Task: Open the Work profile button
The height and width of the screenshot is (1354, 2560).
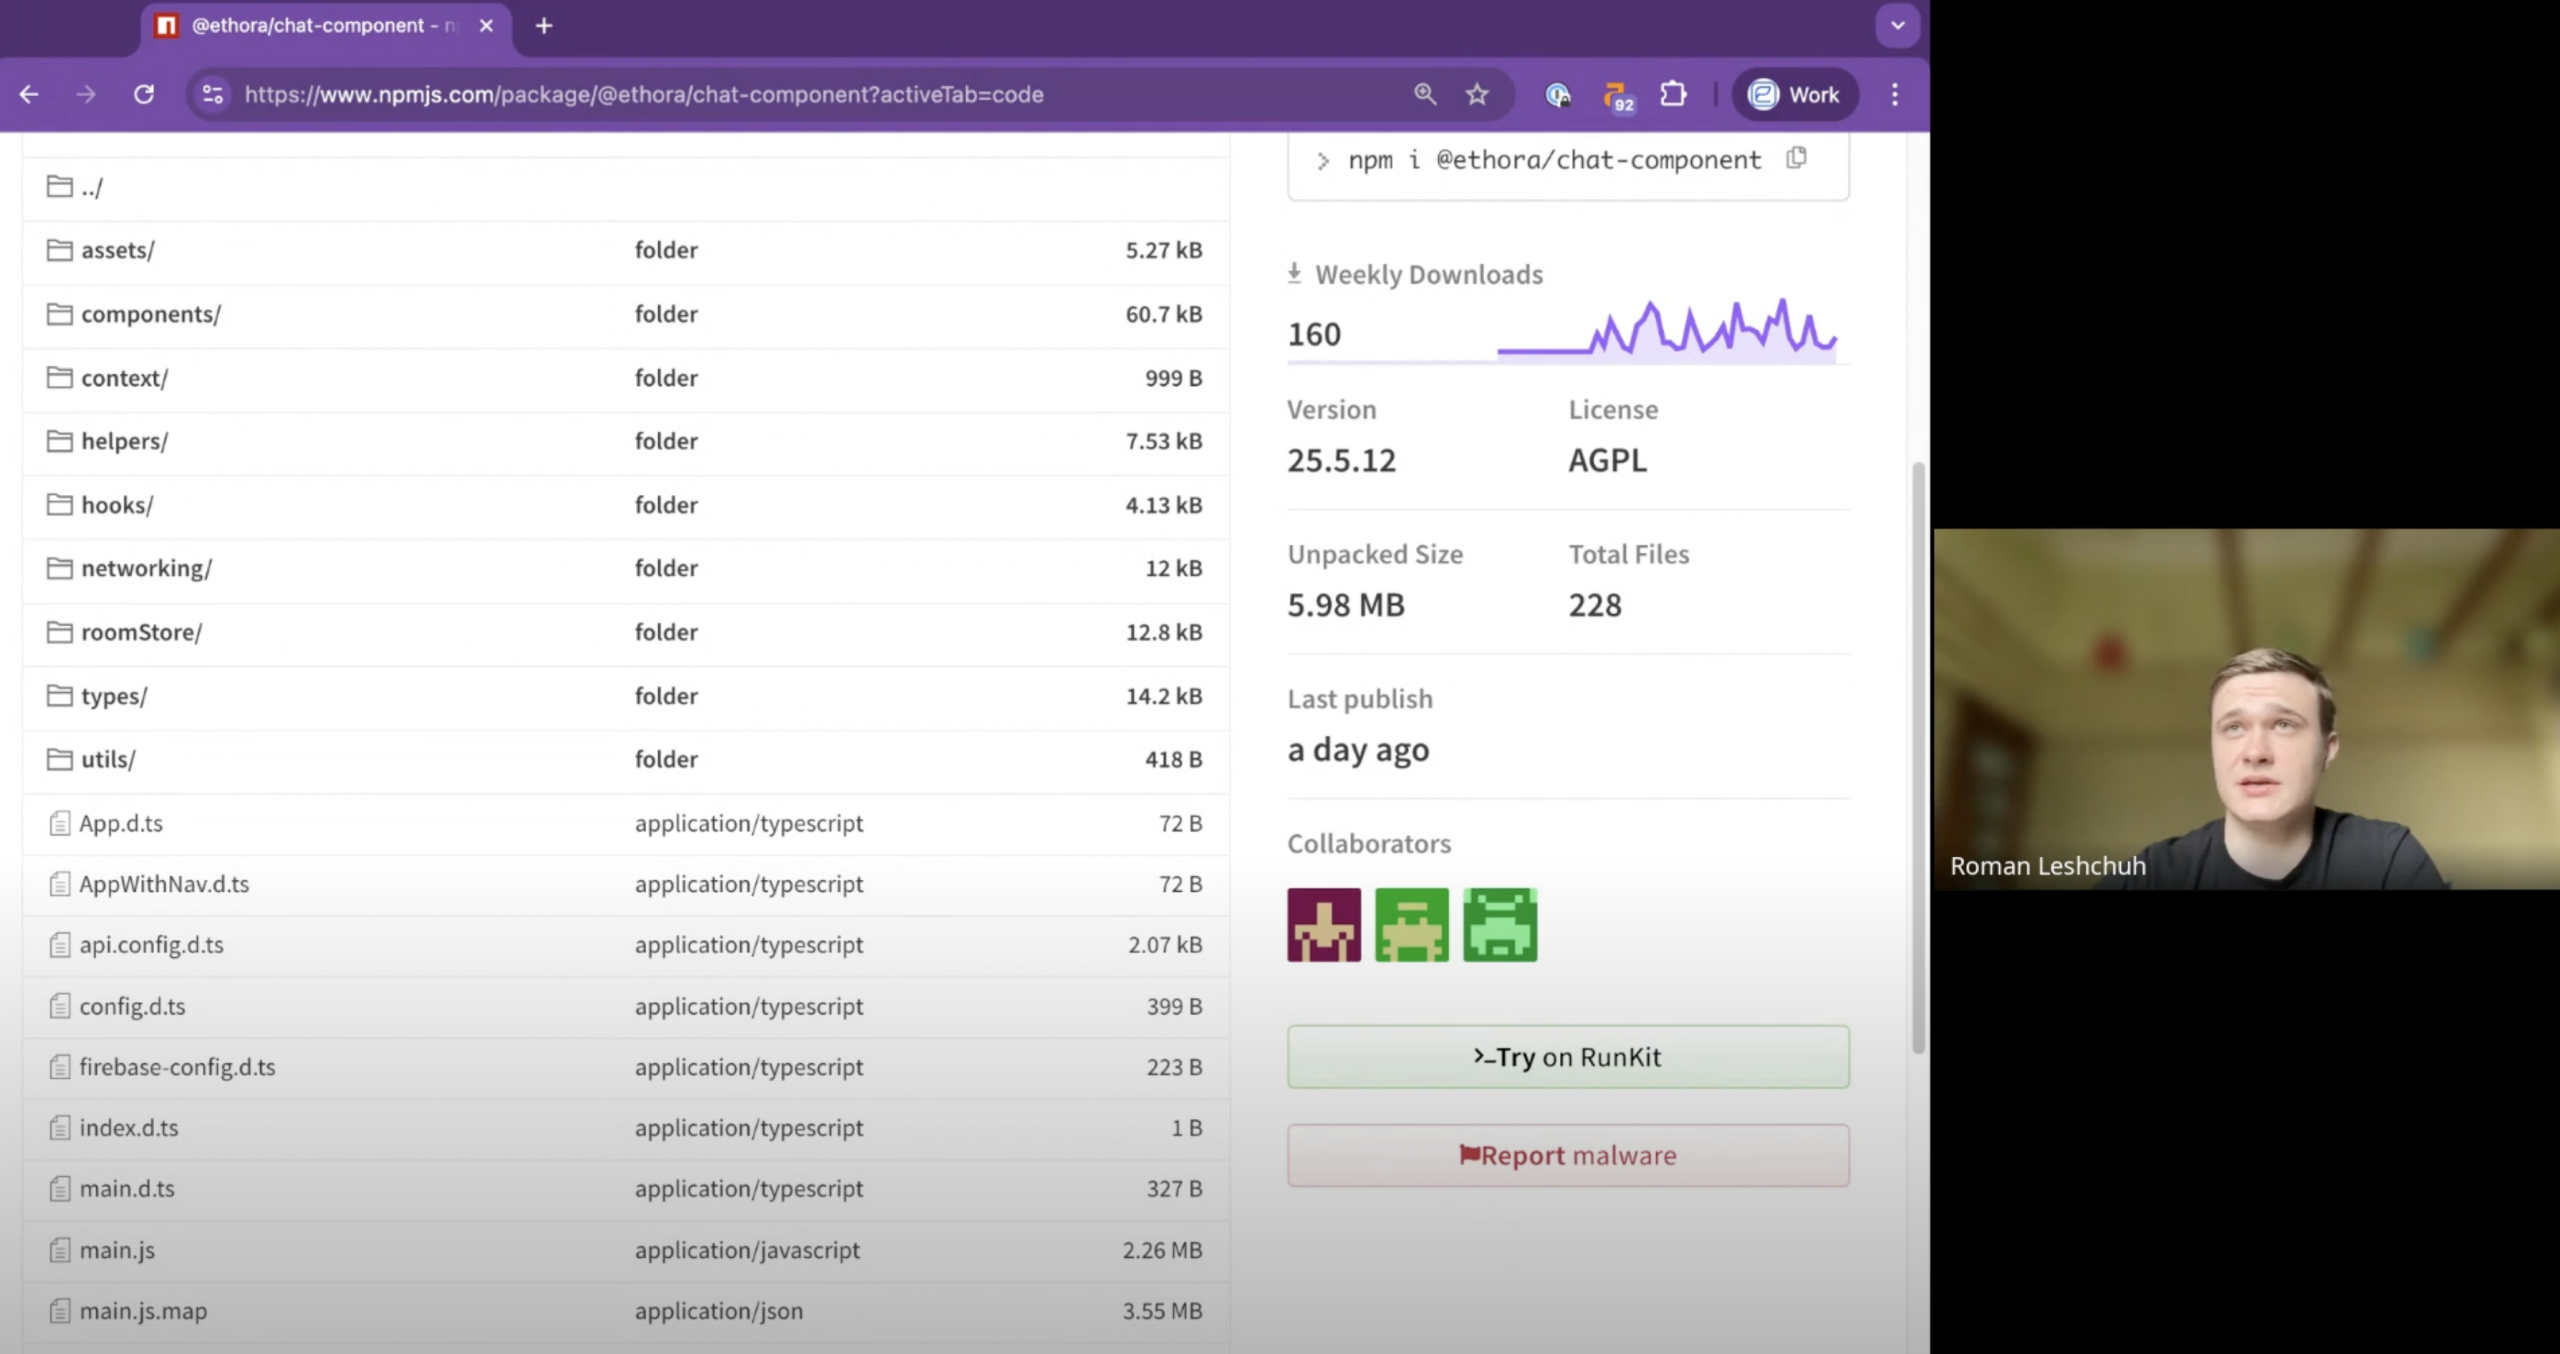Action: 1795,94
